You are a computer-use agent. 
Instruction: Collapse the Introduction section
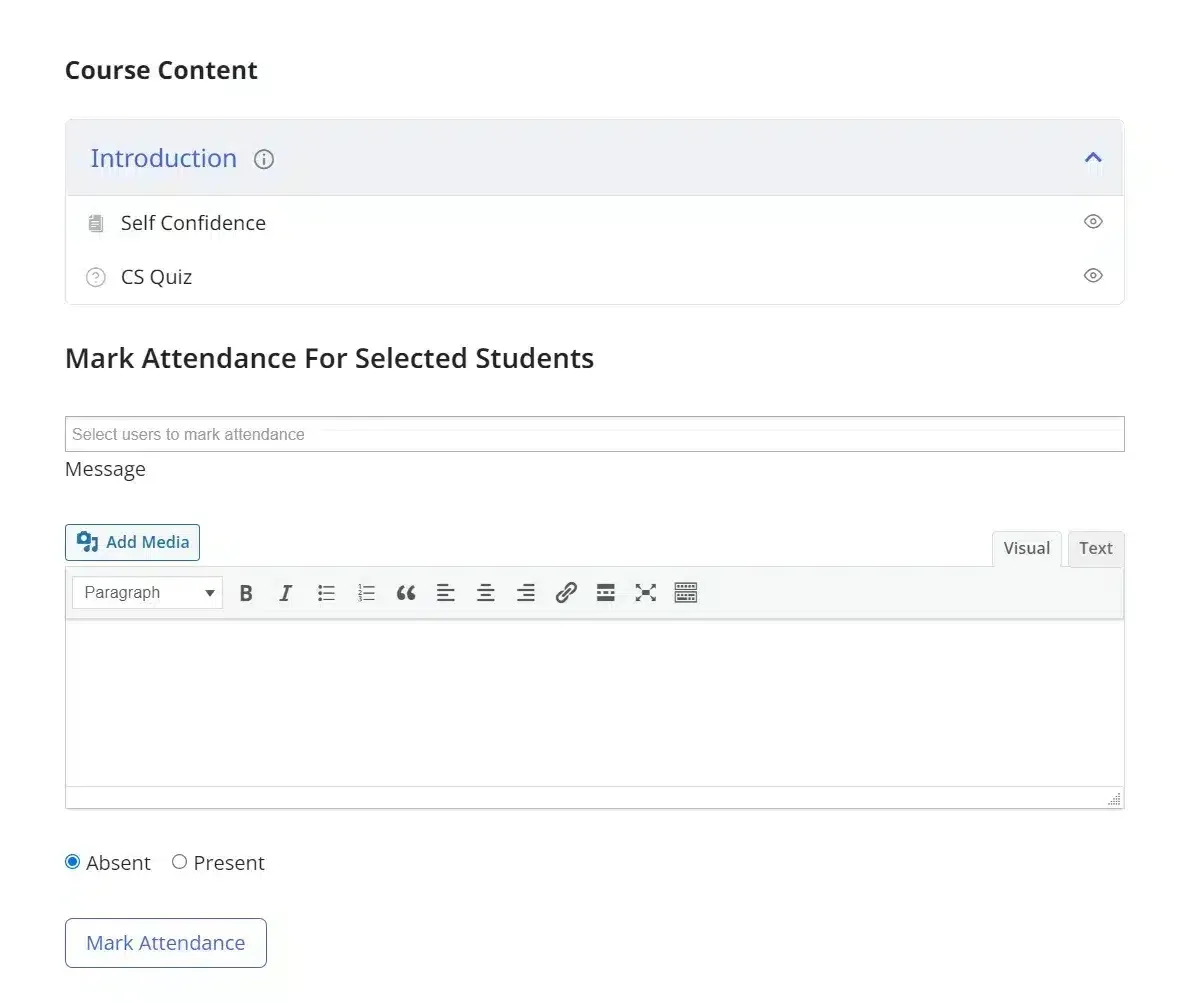click(x=1093, y=157)
